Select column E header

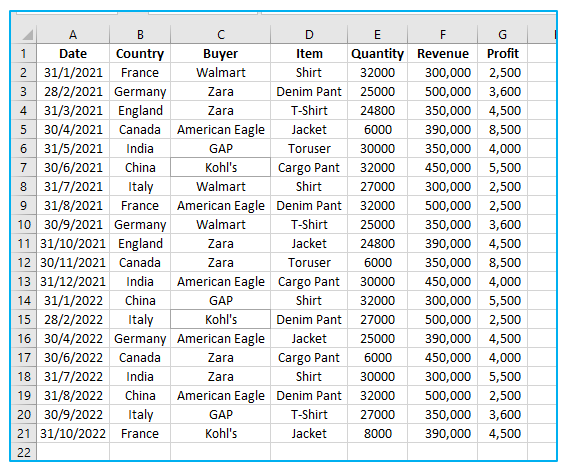(377, 34)
